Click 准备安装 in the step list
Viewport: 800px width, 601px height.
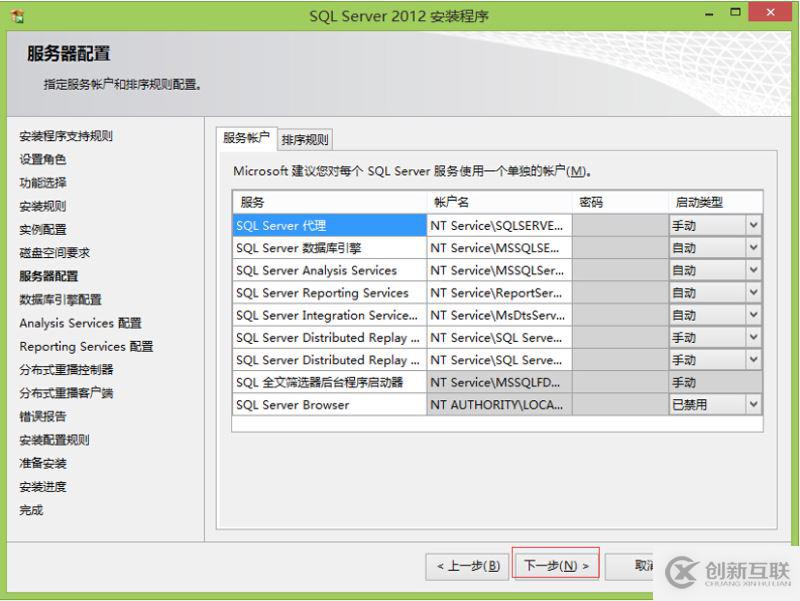tap(43, 463)
